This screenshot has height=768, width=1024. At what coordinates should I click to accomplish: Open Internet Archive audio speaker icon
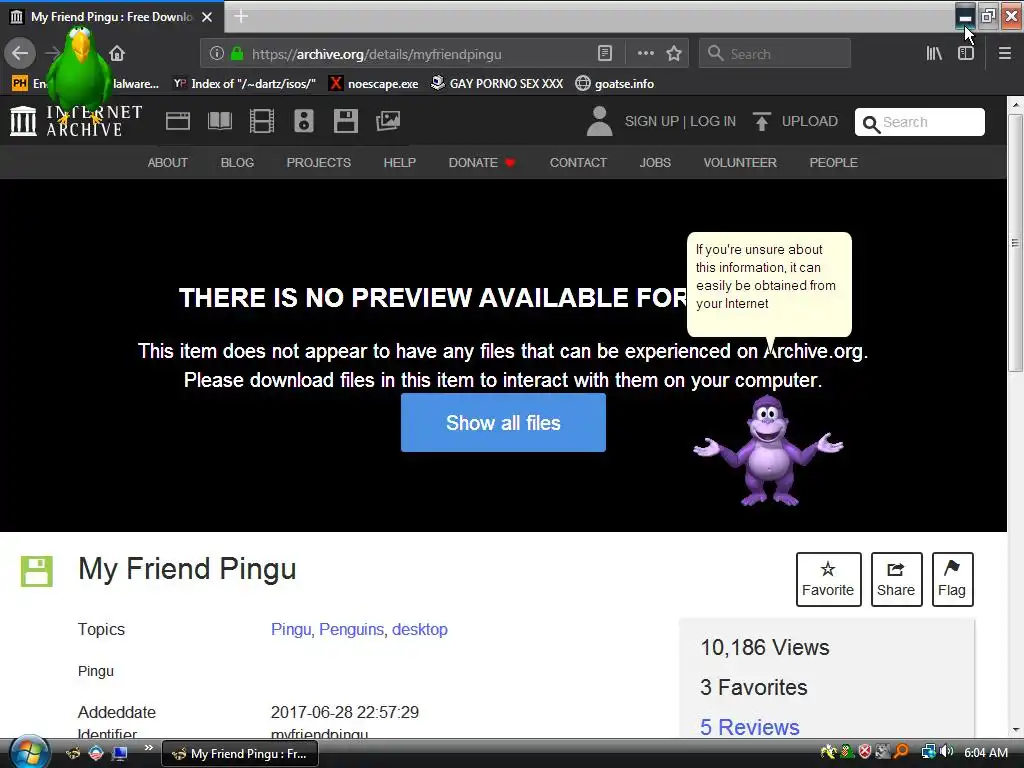pos(304,121)
